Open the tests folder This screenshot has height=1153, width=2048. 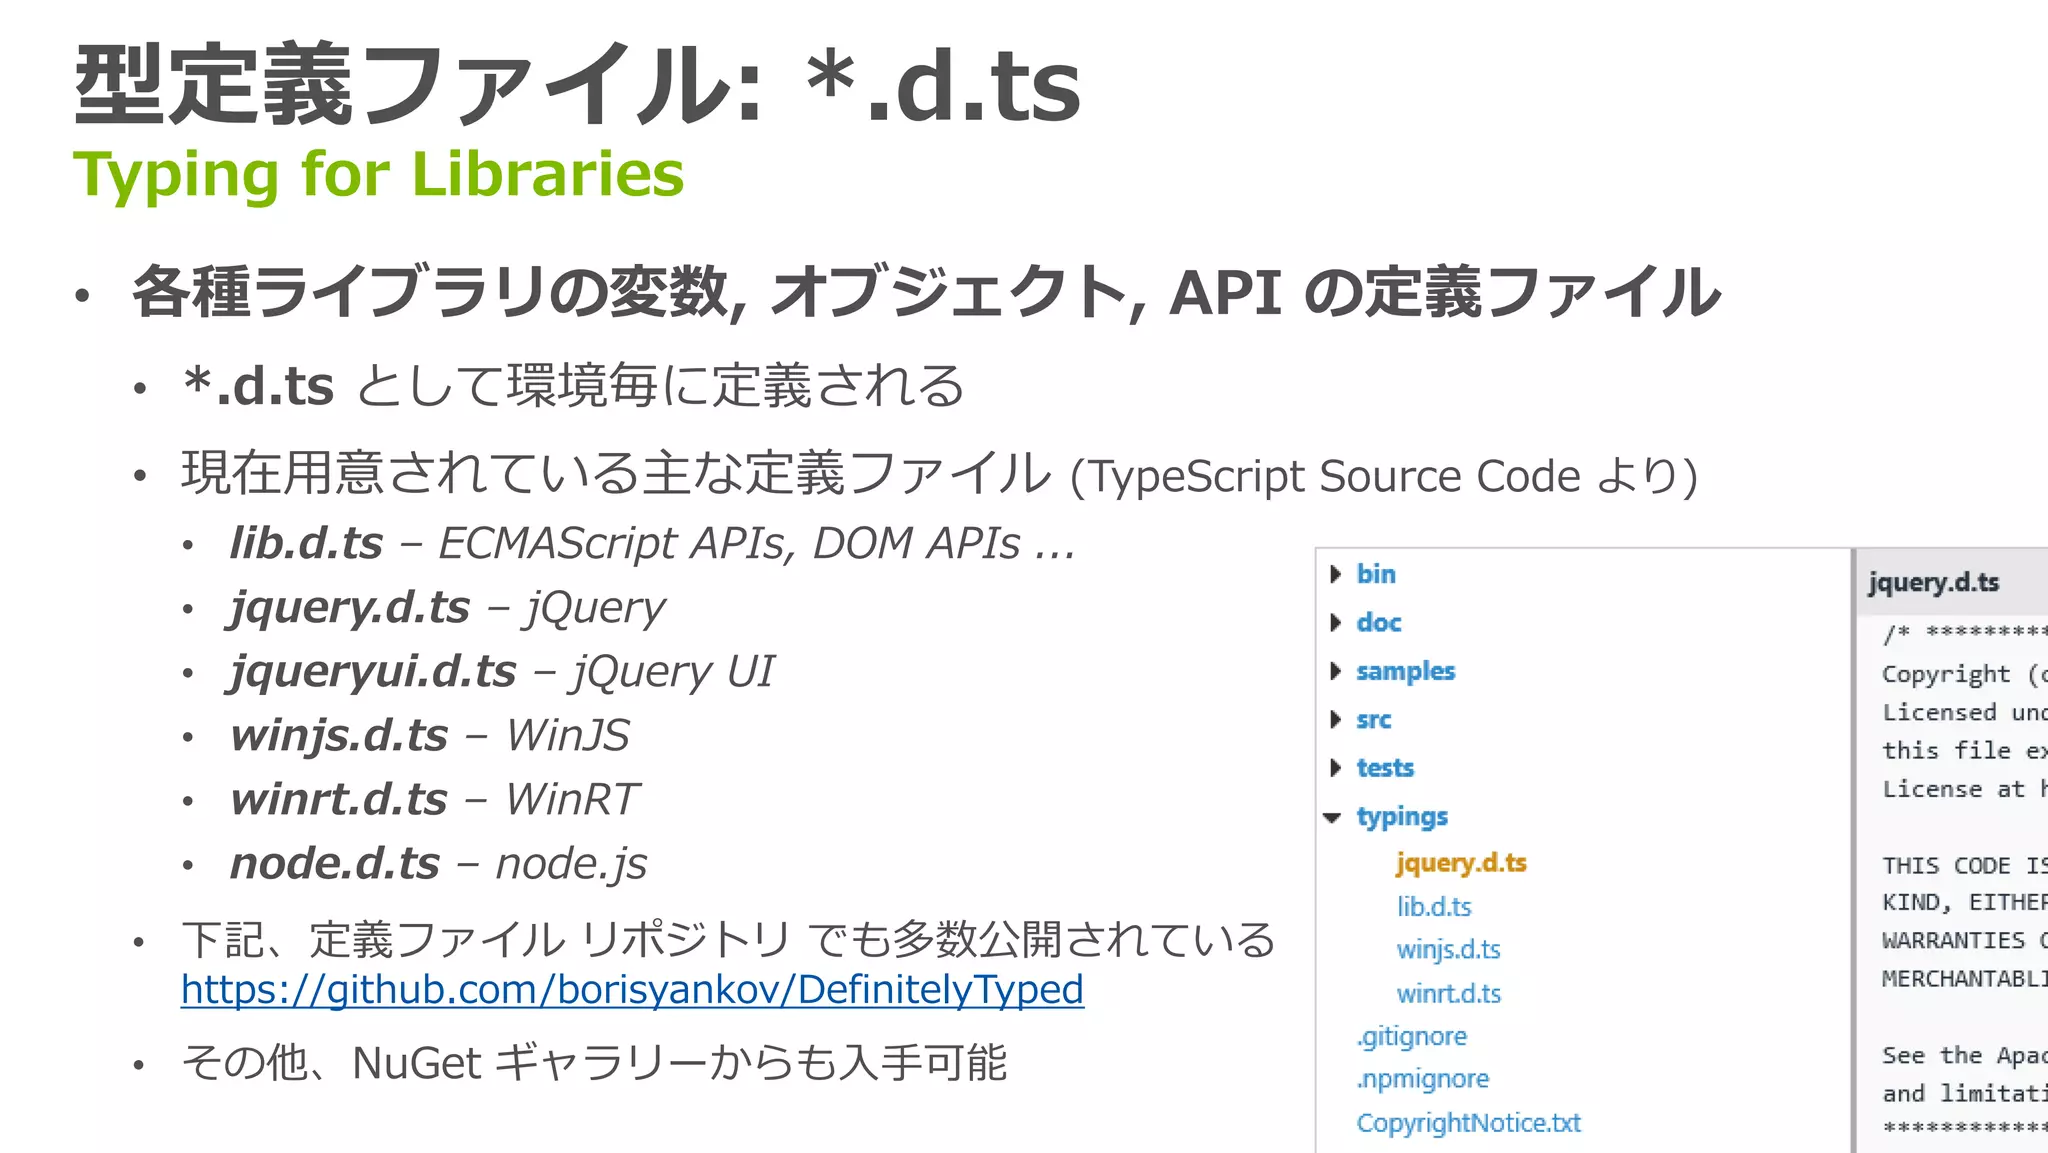click(x=1385, y=767)
